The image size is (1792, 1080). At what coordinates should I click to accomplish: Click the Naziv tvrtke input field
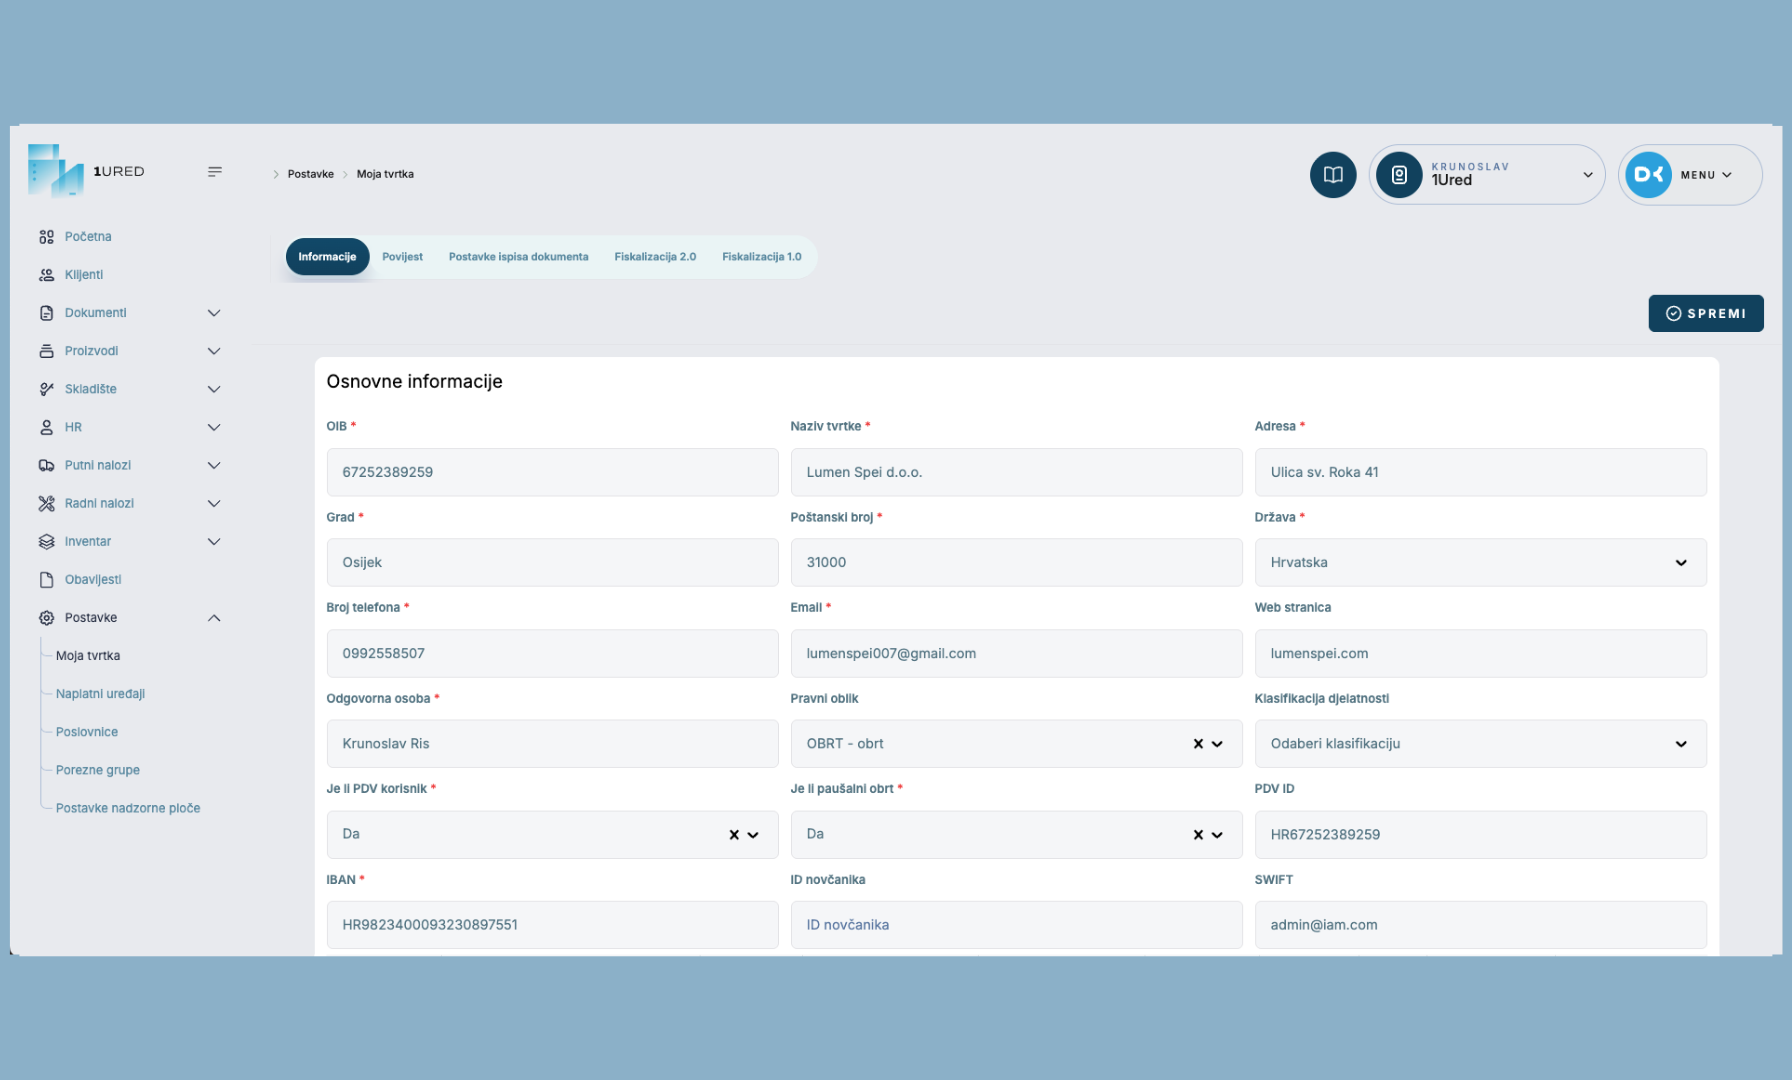click(1016, 472)
